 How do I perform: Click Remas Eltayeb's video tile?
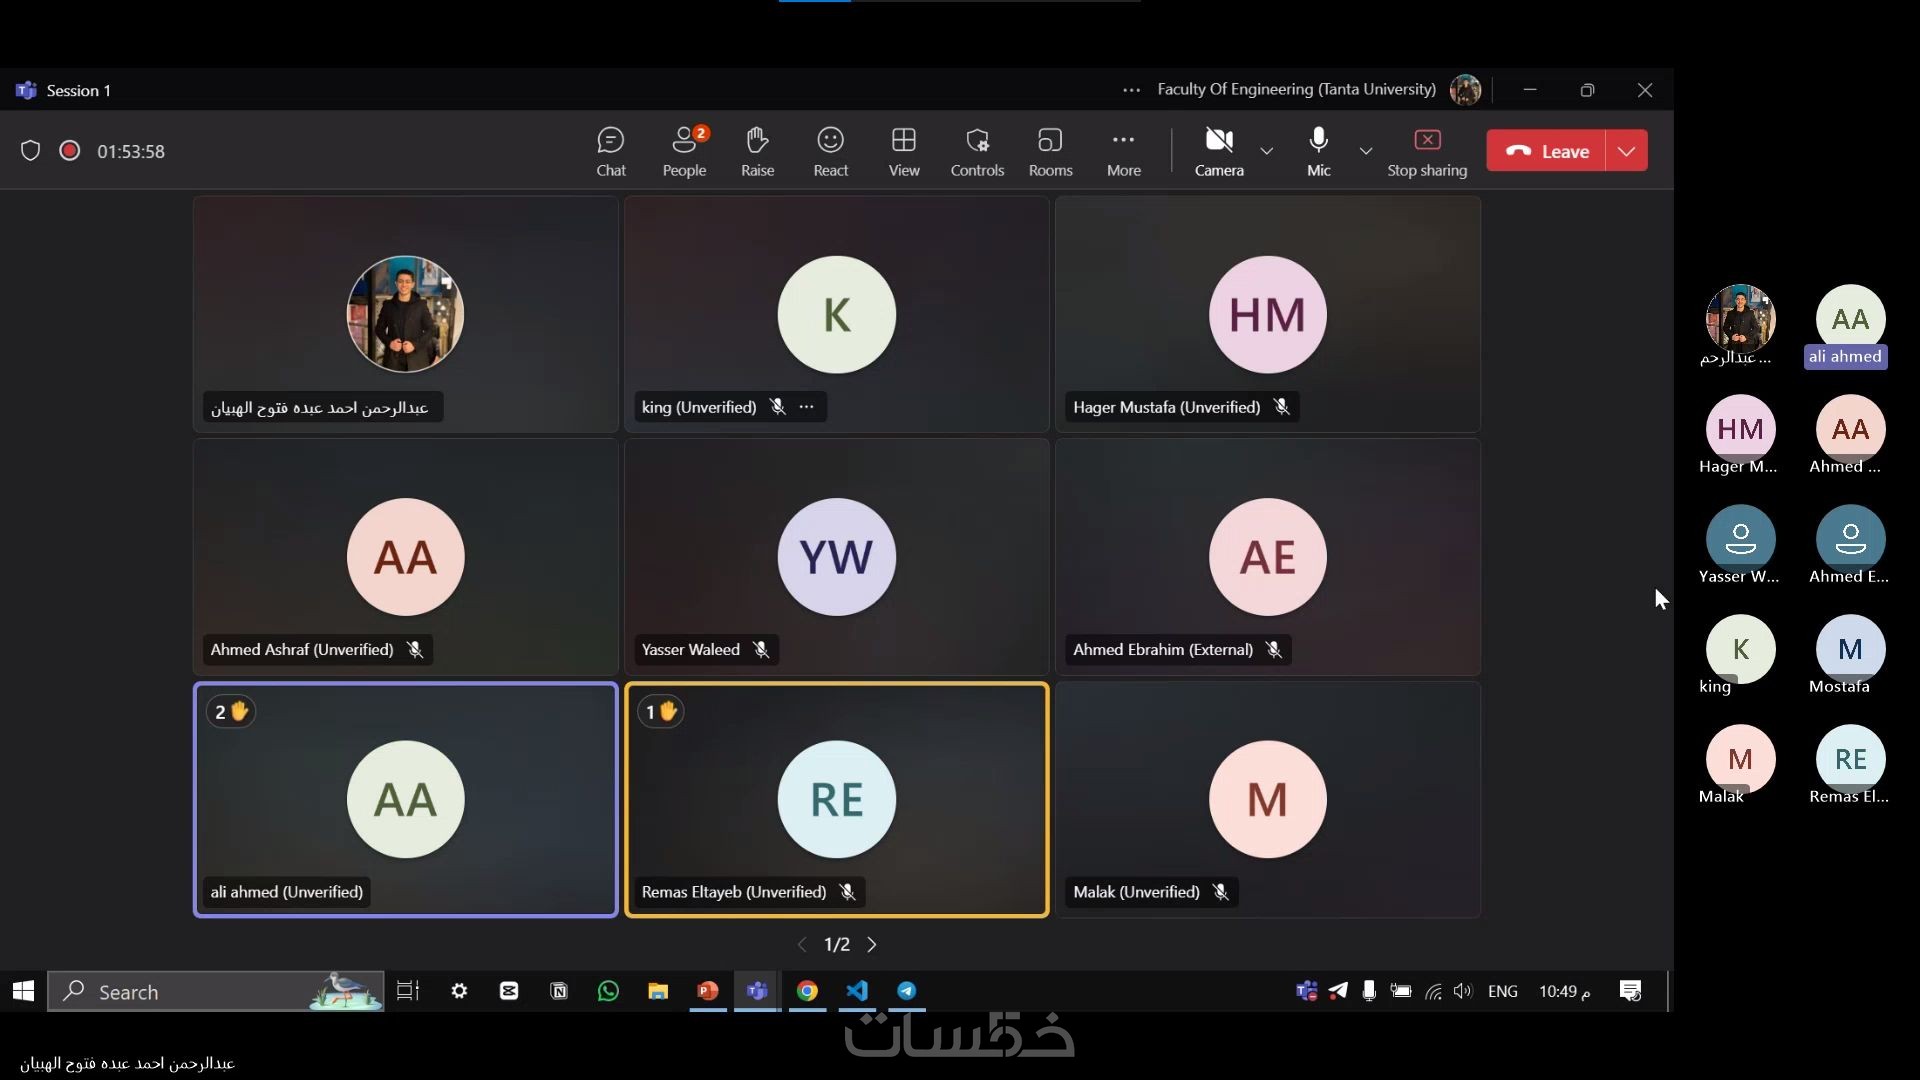[836, 799]
